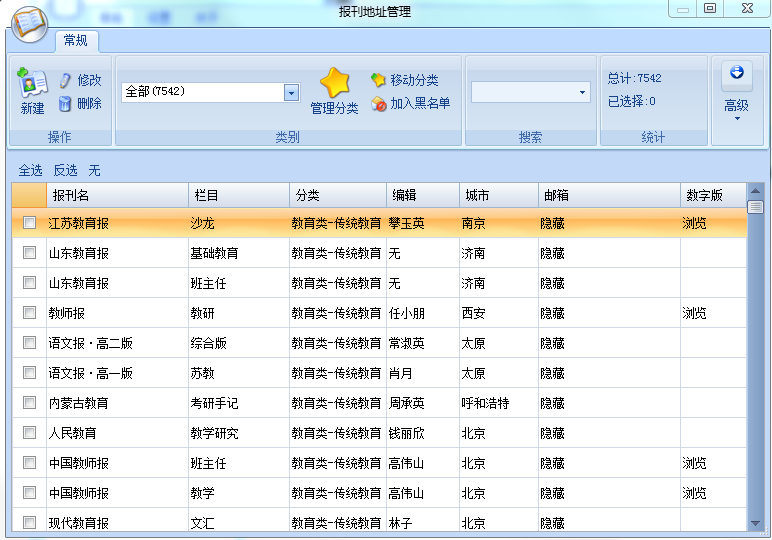
Task: Open the 高级 (Advanced) arrow icon
Action: tap(736, 74)
